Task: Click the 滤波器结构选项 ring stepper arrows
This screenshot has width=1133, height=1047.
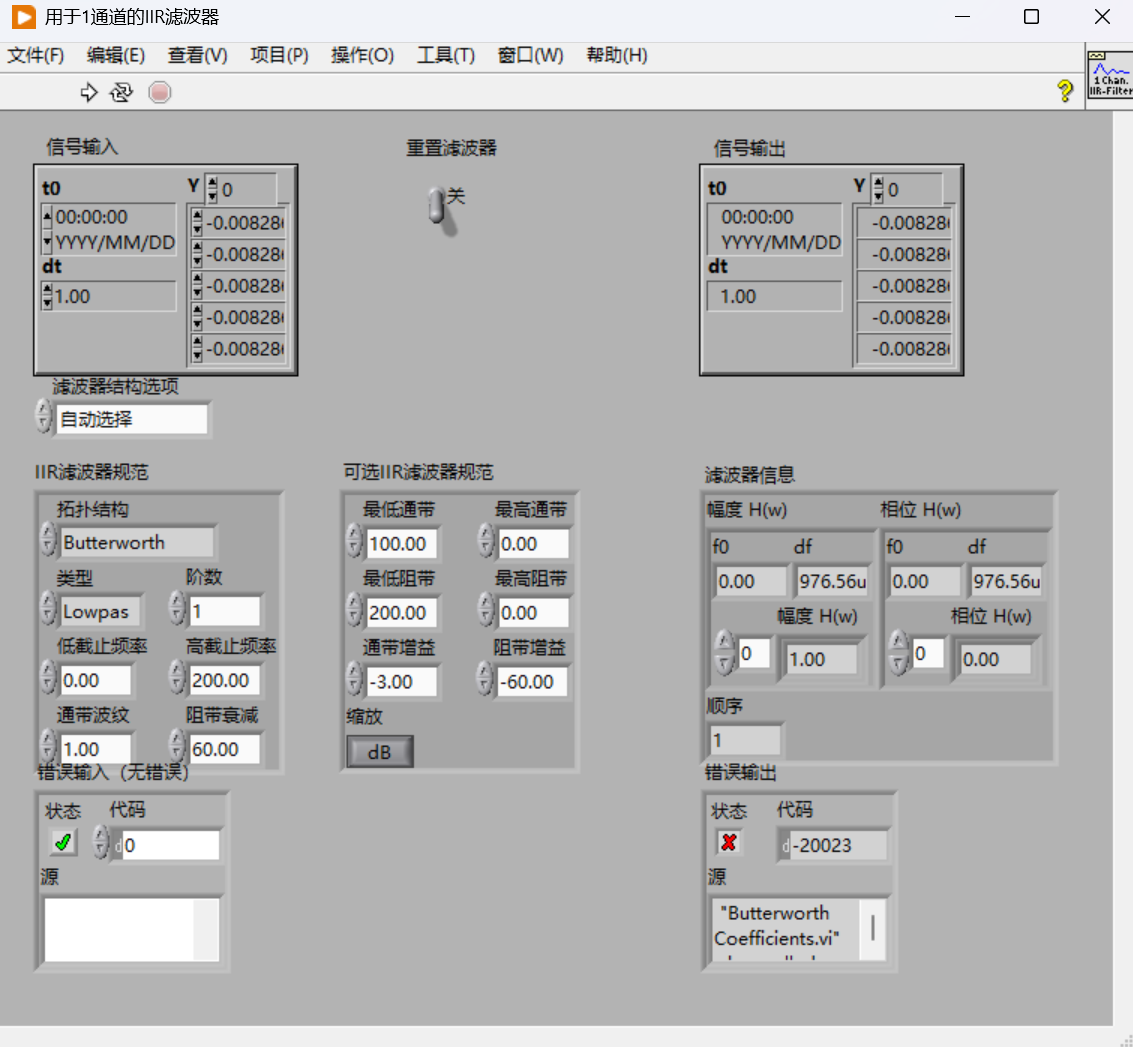Action: 44,416
